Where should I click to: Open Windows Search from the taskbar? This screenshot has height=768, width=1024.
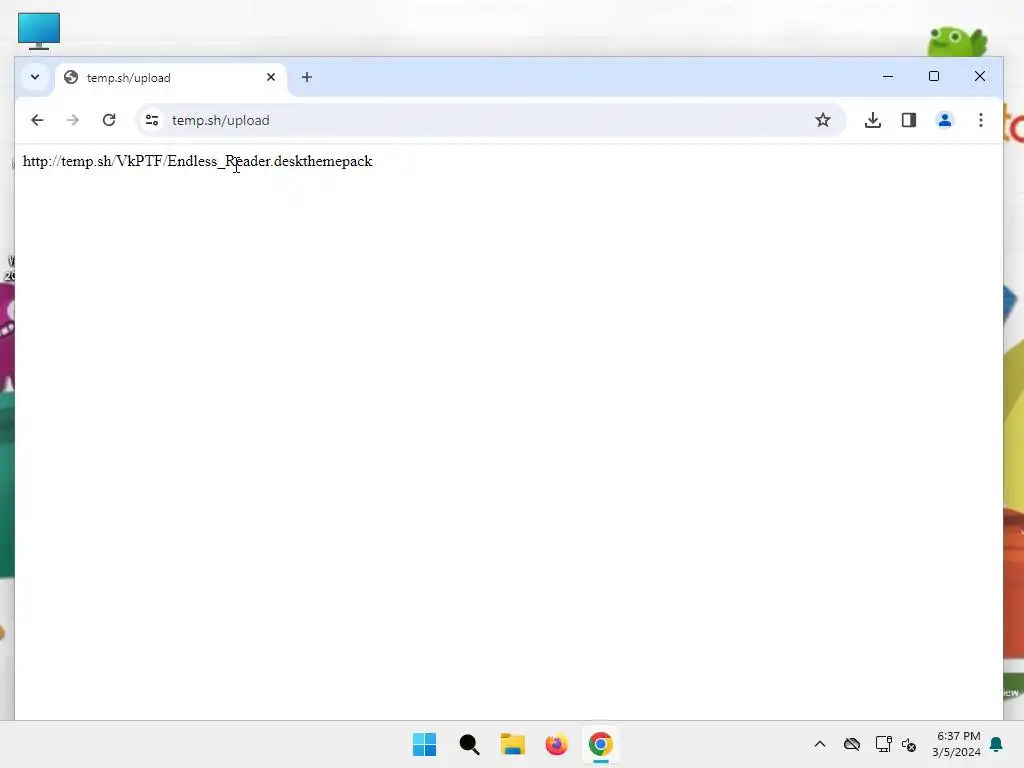(469, 744)
